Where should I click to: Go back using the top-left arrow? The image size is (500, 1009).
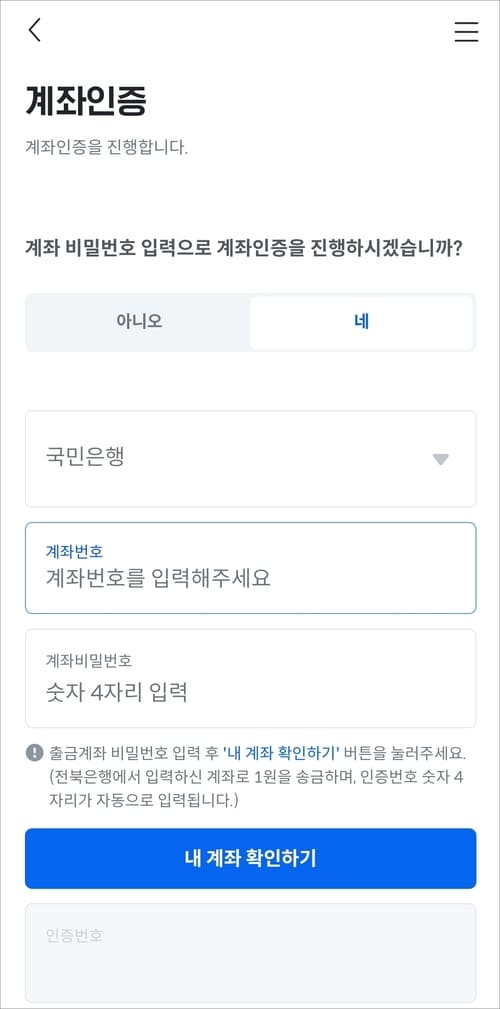(x=35, y=30)
